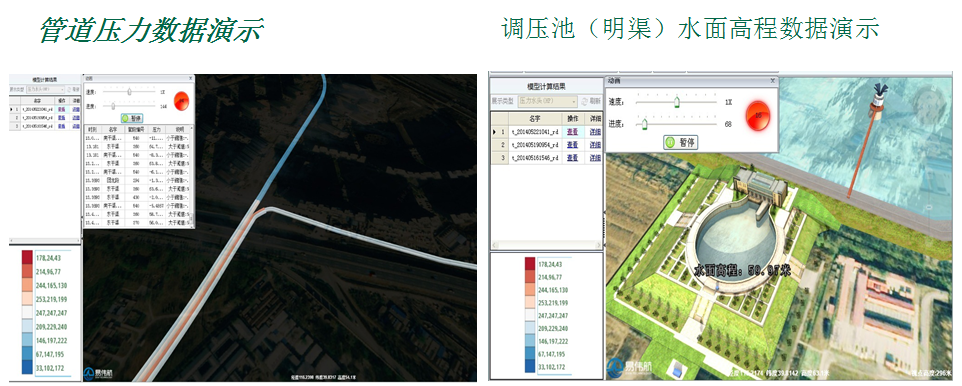
Task: Click 详细 link for third row in right table
Action: (x=595, y=158)
